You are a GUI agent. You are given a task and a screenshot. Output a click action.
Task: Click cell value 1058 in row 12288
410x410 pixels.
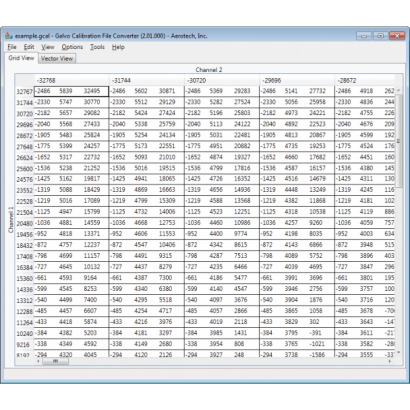pos(315,311)
